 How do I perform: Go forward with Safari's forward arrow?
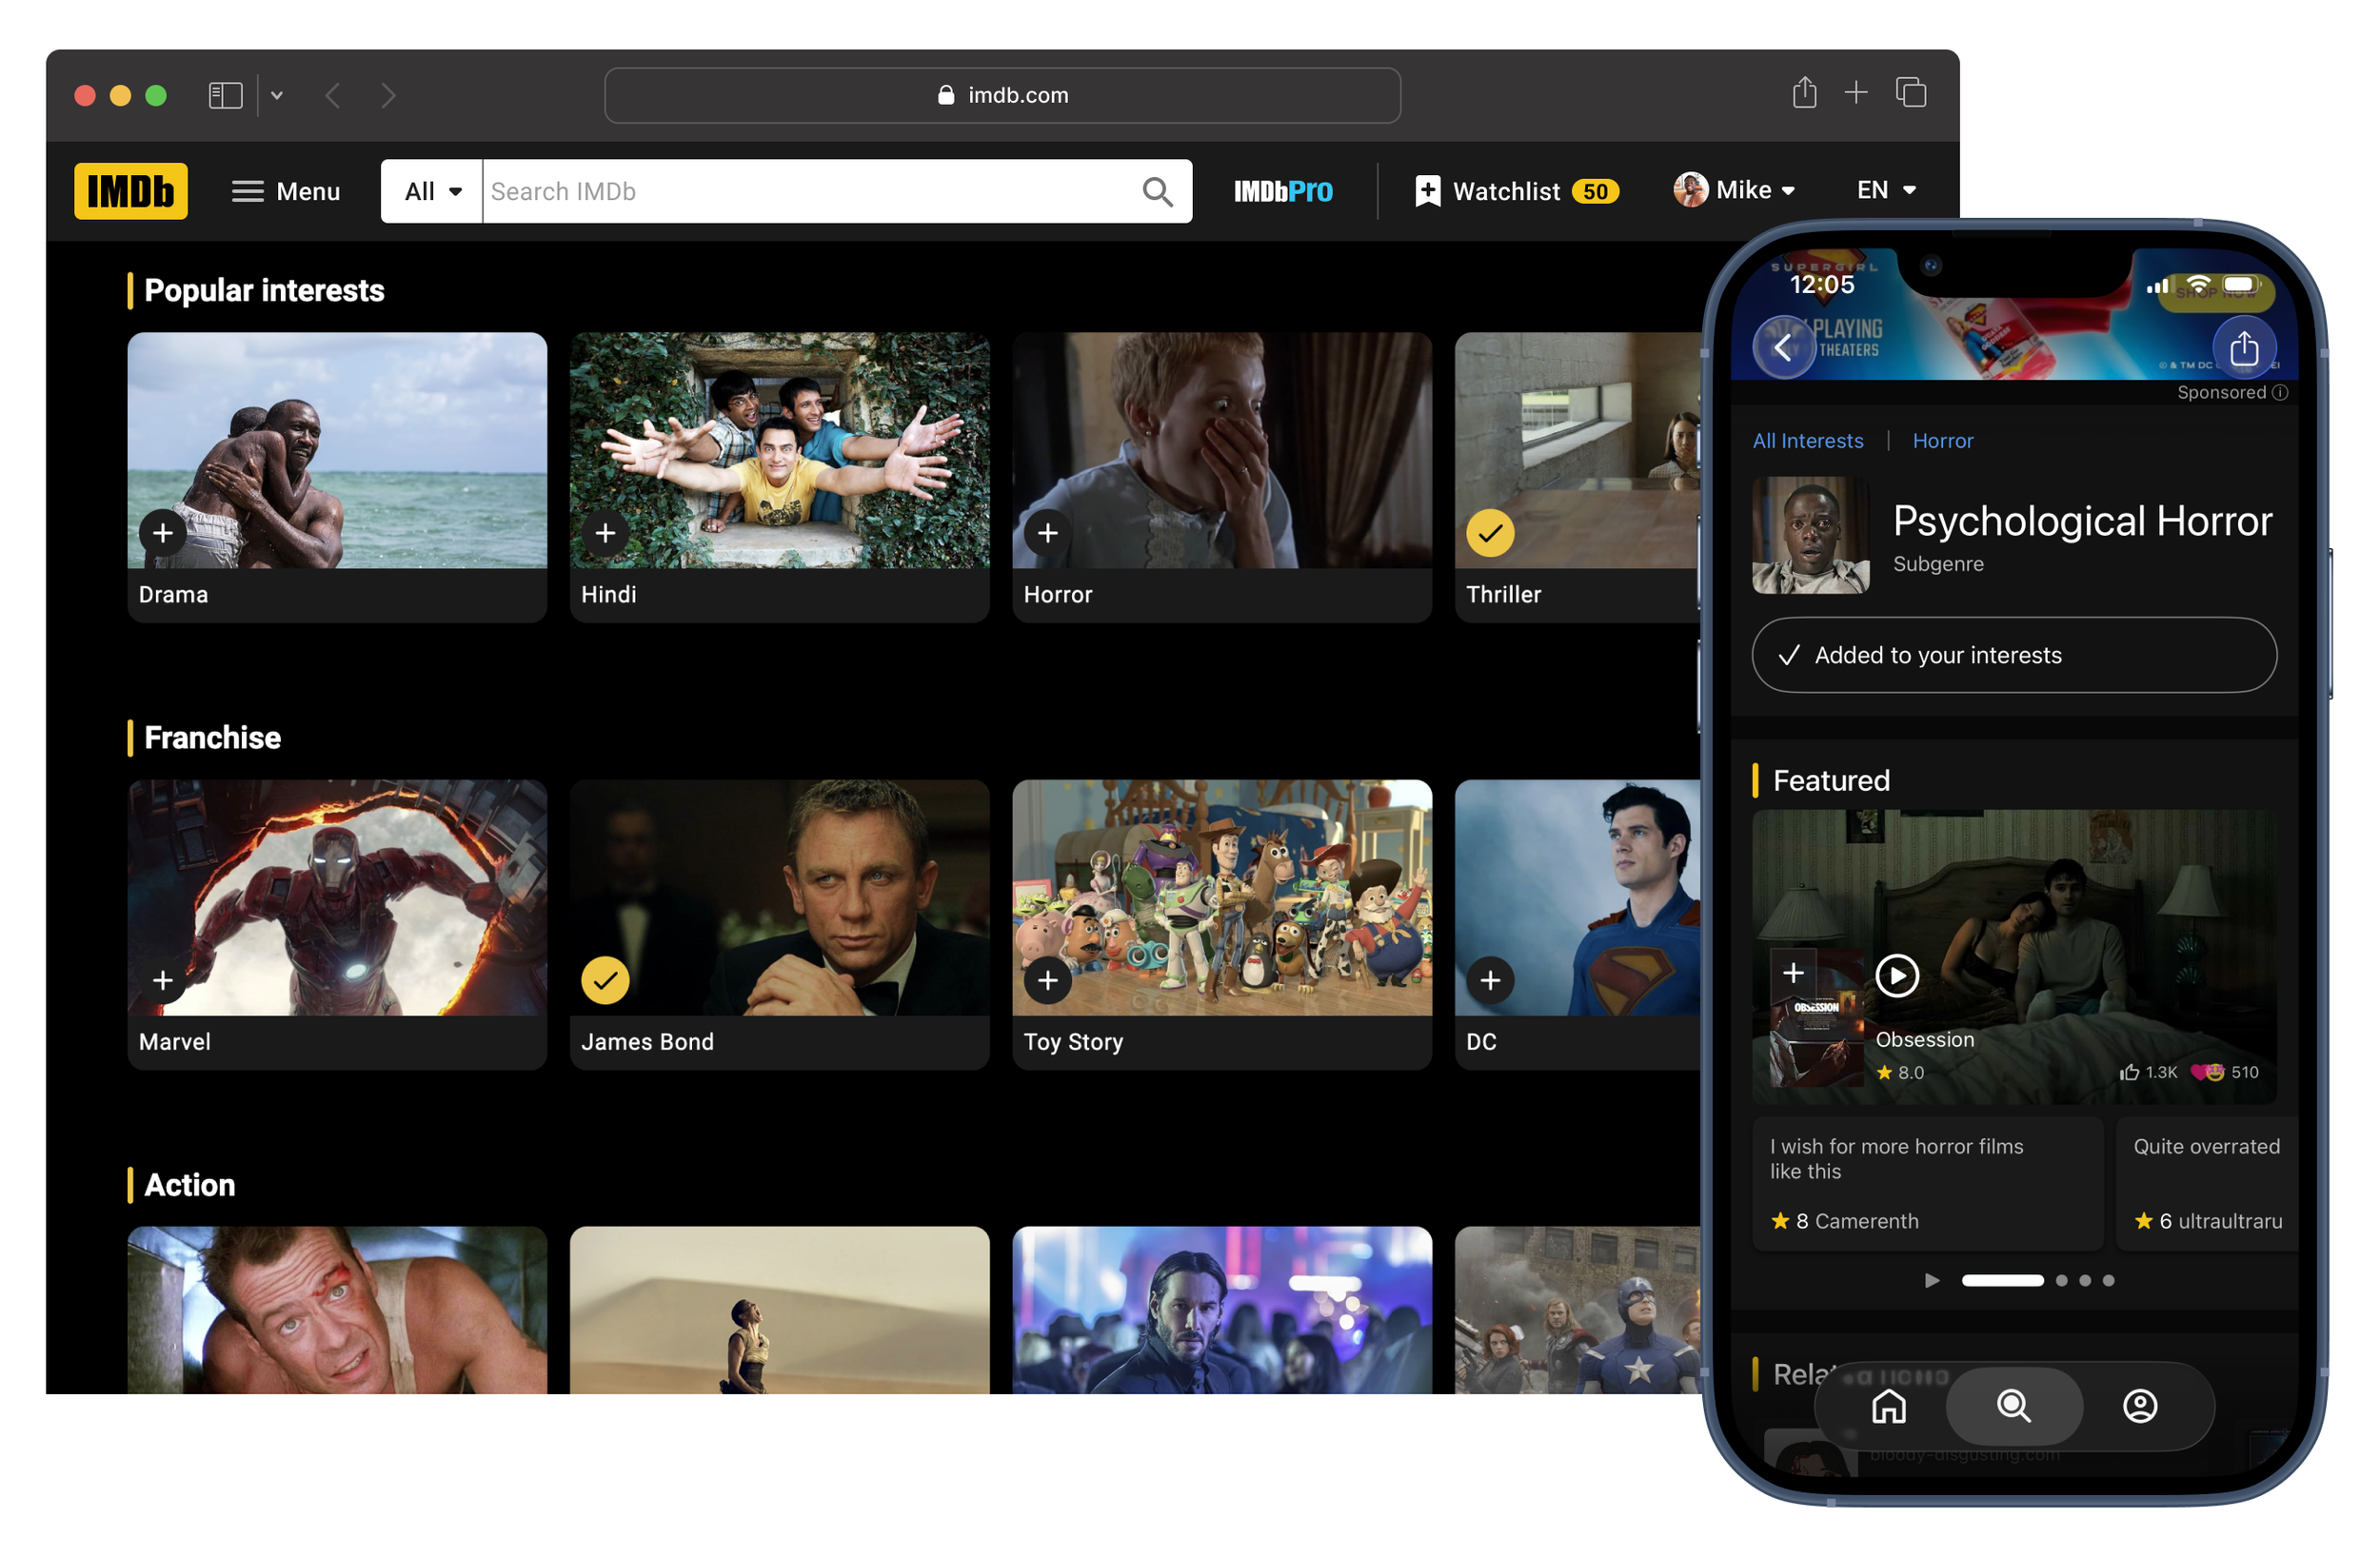click(389, 95)
